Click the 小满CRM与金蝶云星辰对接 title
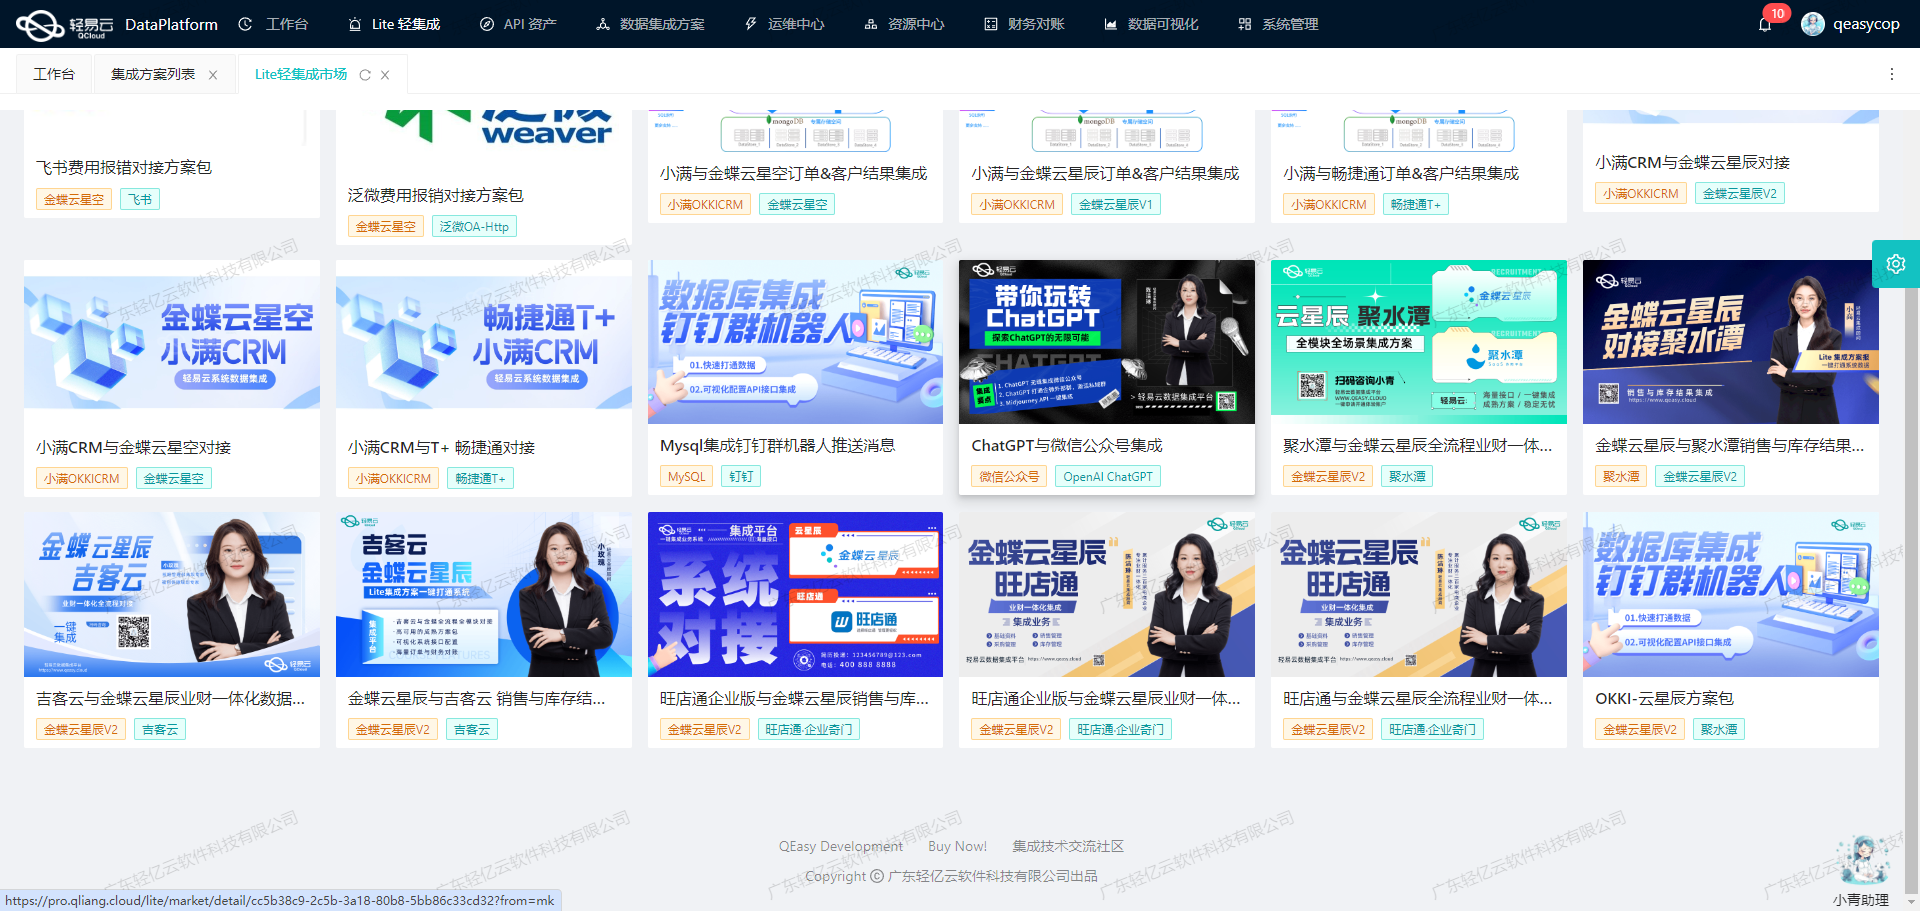The width and height of the screenshot is (1920, 911). click(x=1693, y=162)
